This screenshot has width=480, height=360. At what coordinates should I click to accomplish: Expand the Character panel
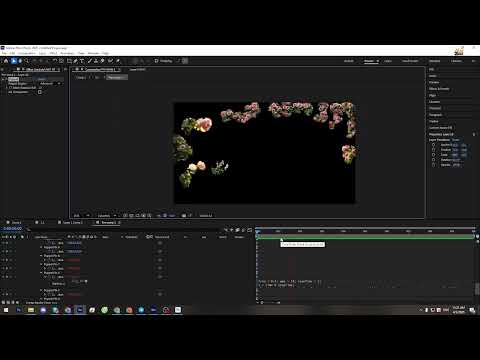click(435, 108)
